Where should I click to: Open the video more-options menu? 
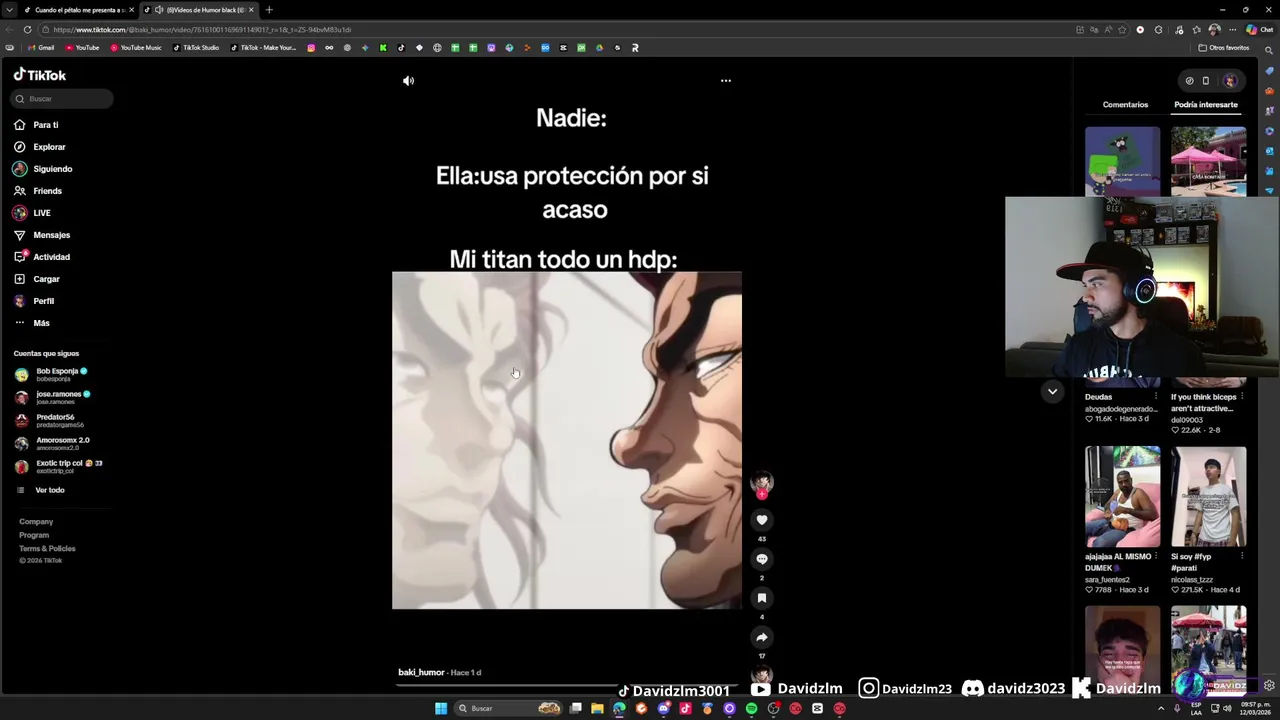(x=726, y=81)
